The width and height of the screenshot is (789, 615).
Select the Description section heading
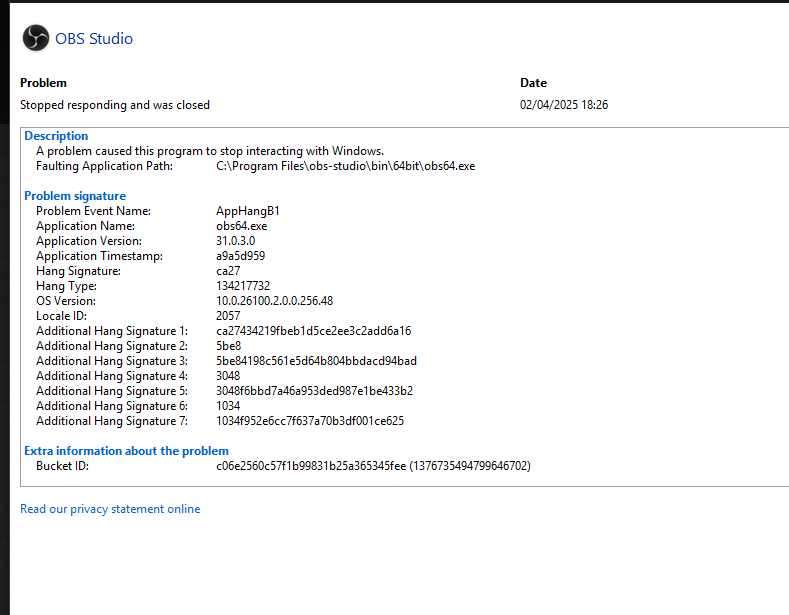[x=56, y=136]
